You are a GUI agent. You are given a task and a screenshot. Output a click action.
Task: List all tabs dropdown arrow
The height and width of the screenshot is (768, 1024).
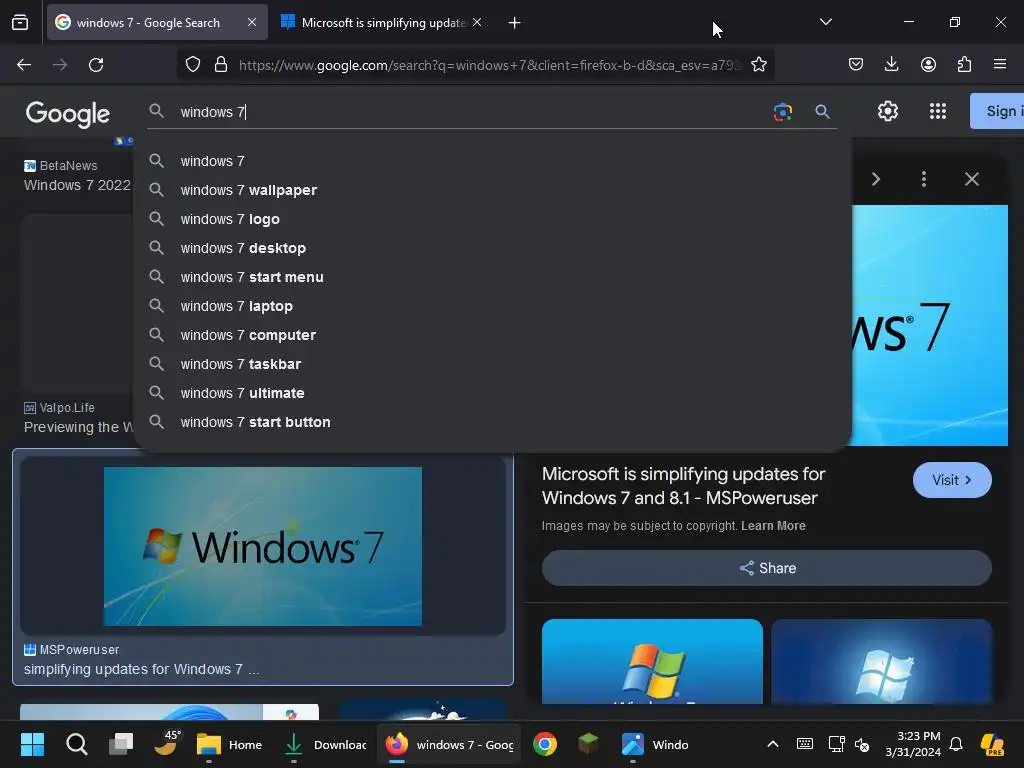[x=825, y=22]
